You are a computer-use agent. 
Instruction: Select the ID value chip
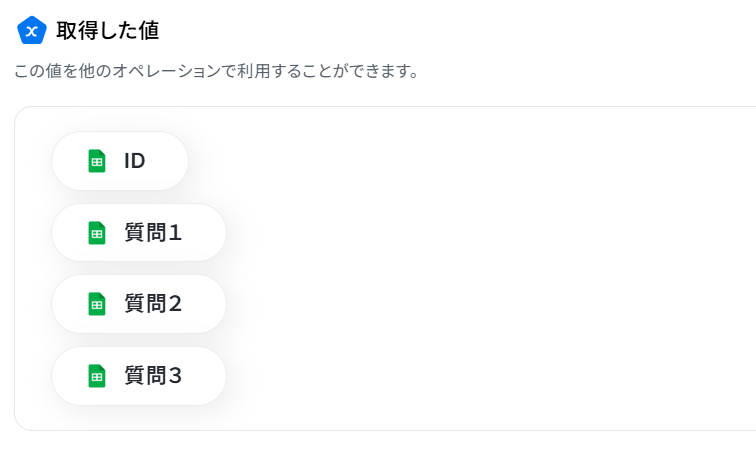pos(120,161)
